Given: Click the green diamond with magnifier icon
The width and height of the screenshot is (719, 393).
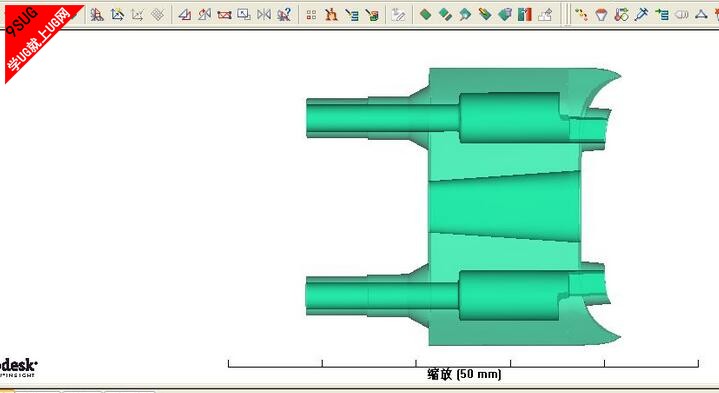Looking at the screenshot, I should pyautogui.click(x=465, y=15).
